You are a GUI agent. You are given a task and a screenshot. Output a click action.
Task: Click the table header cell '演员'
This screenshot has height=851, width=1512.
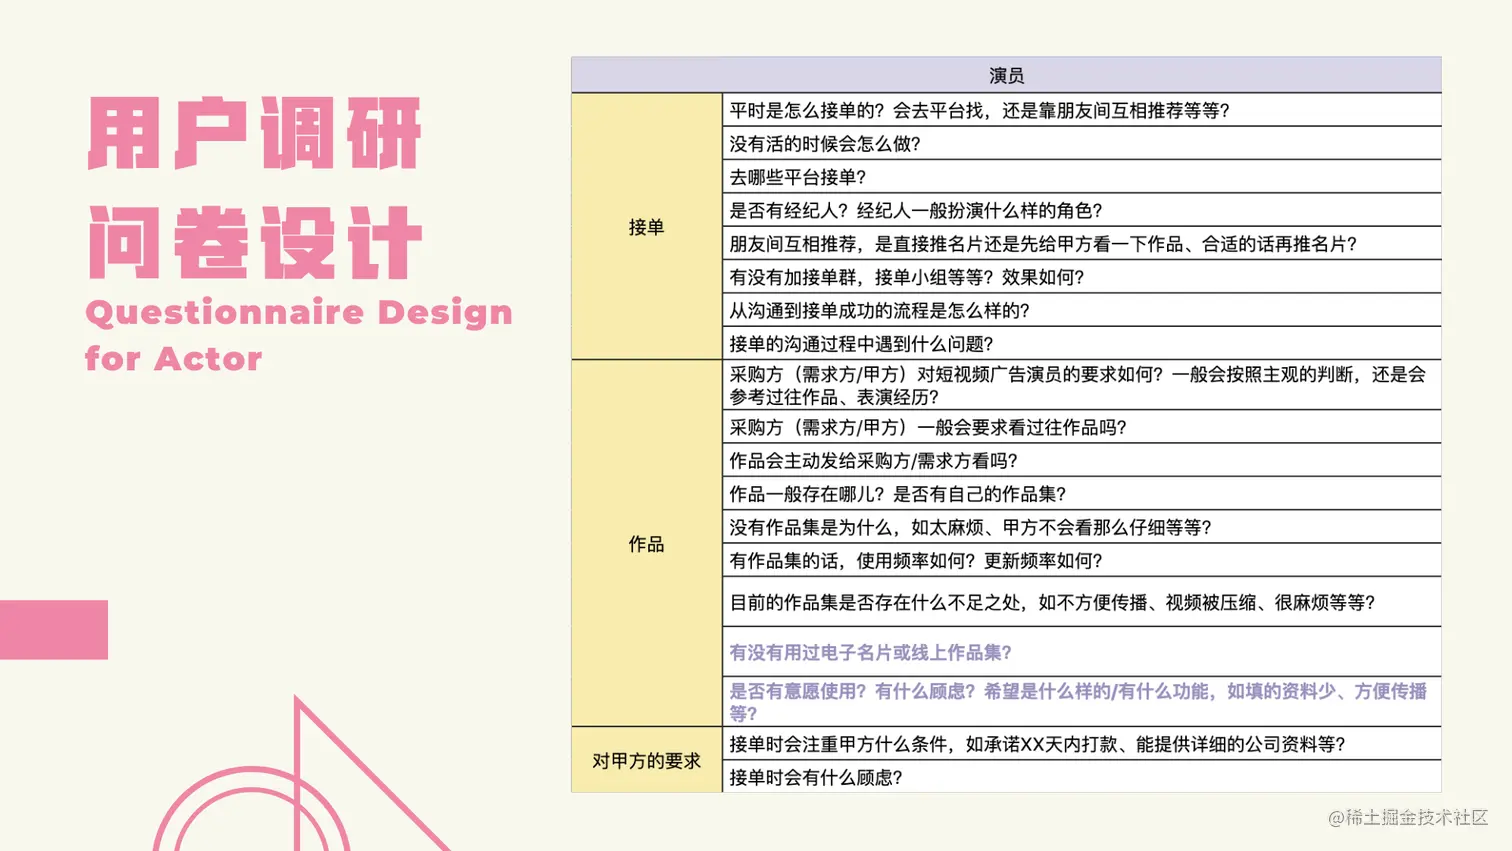coord(1006,75)
